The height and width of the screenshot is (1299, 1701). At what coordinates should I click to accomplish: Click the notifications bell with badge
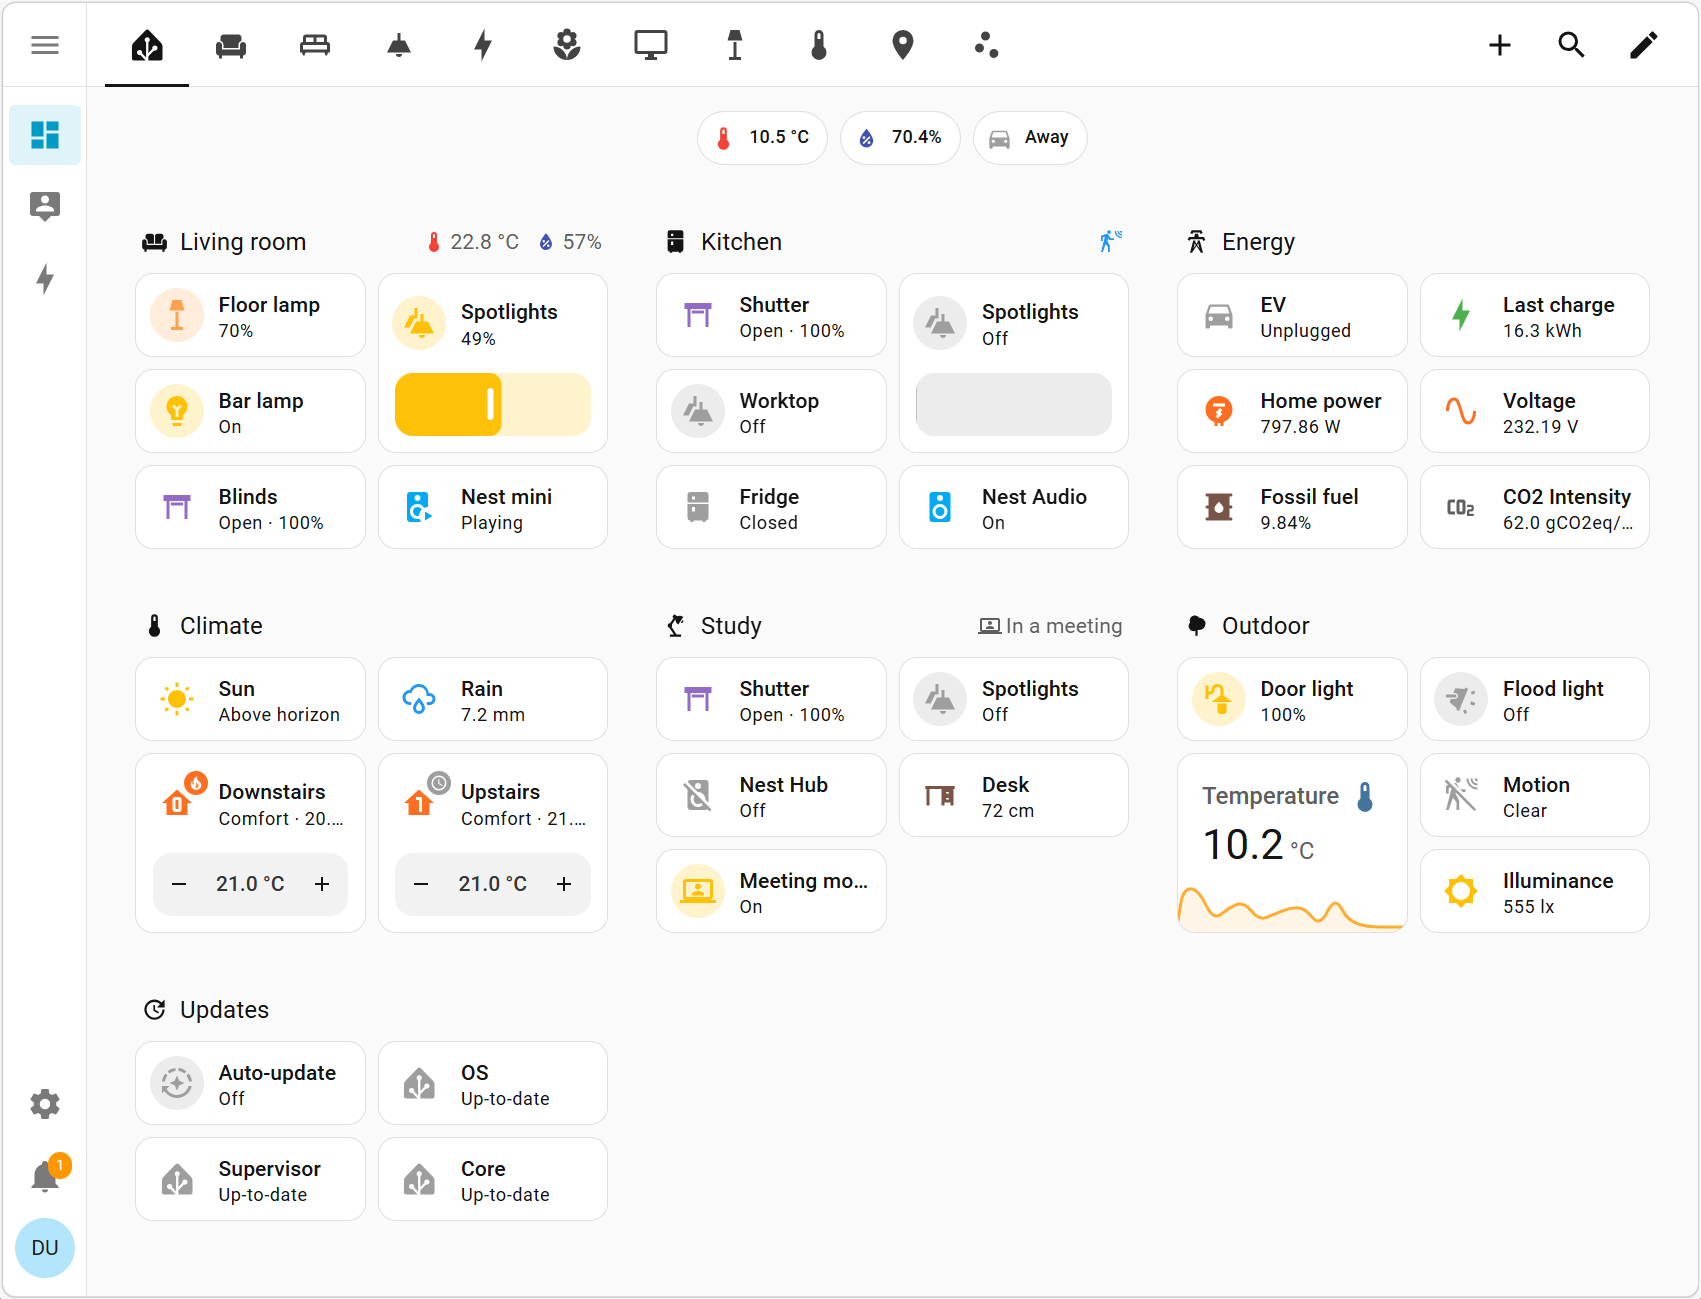[x=44, y=1176]
